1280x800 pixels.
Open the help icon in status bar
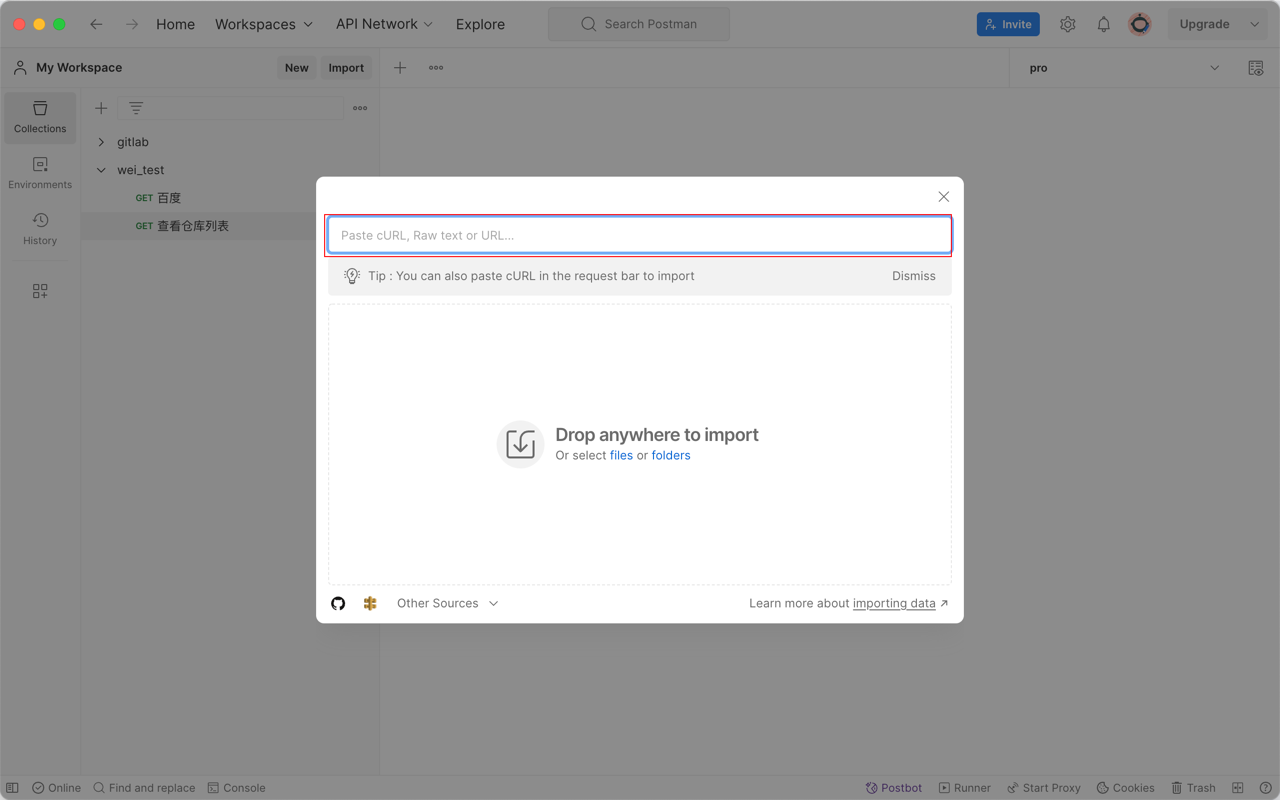click(x=1265, y=788)
